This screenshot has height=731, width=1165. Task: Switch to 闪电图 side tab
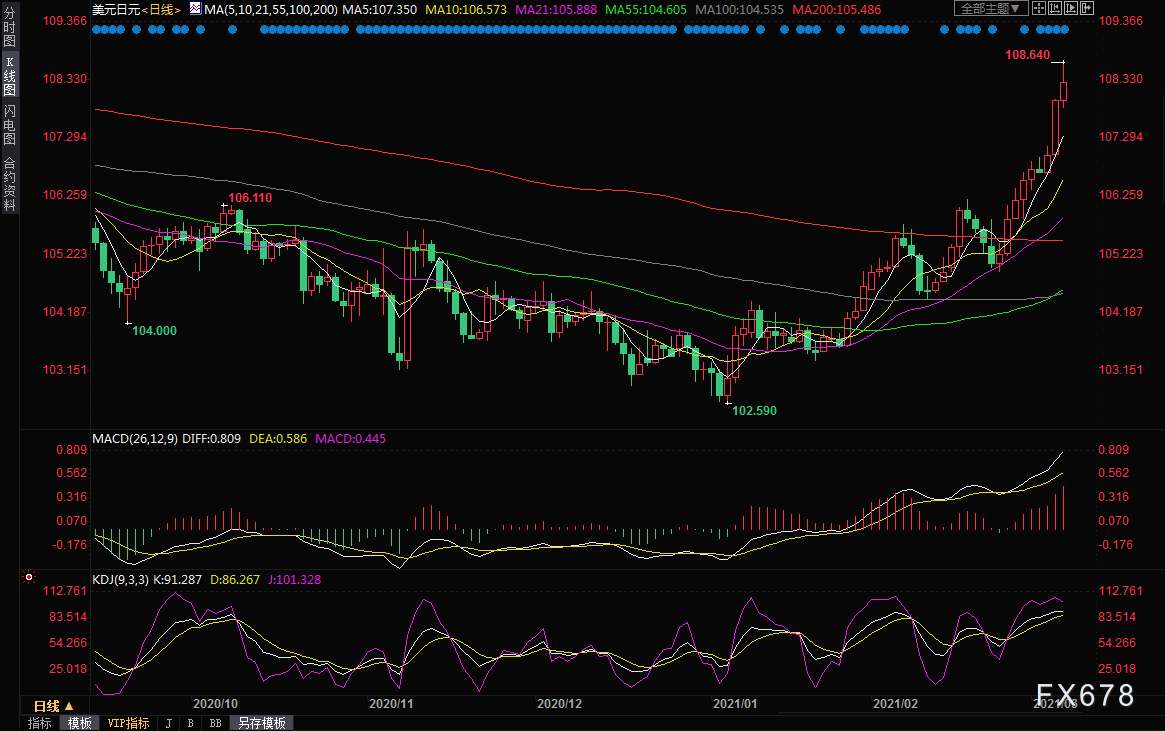click(10, 125)
